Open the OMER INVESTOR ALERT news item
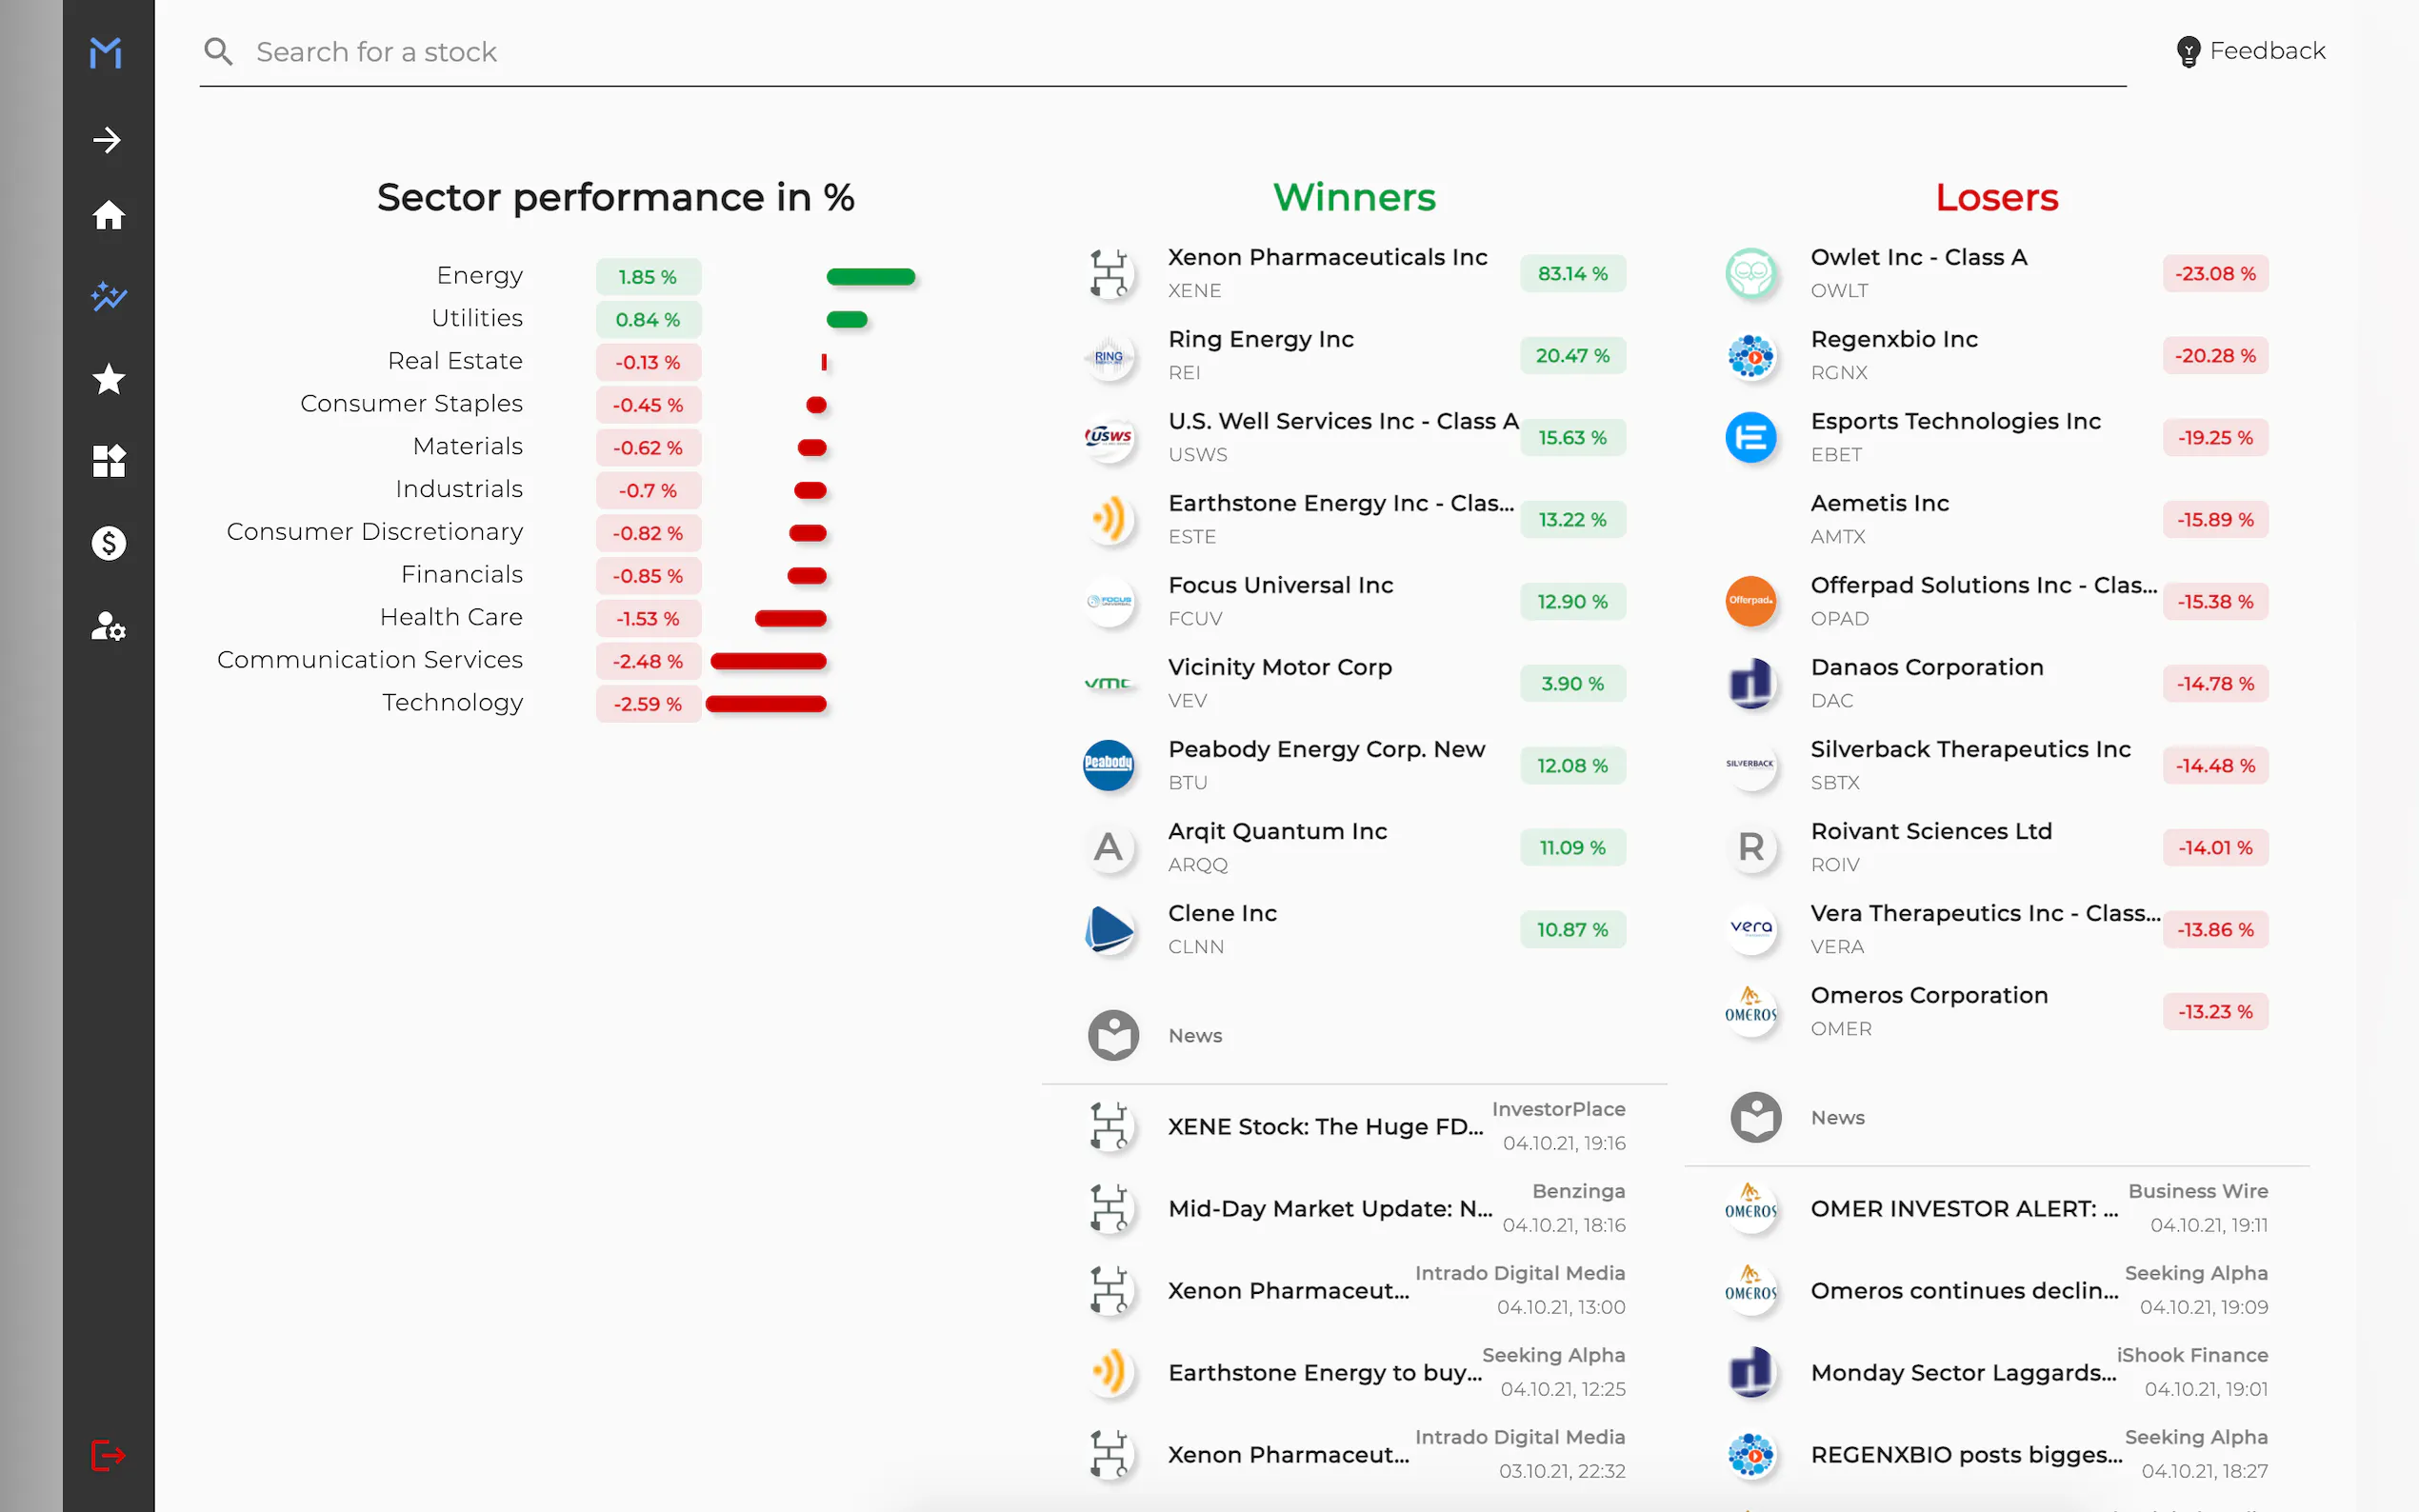Screen dimensions: 2419x1512 pyautogui.click(x=1963, y=1209)
